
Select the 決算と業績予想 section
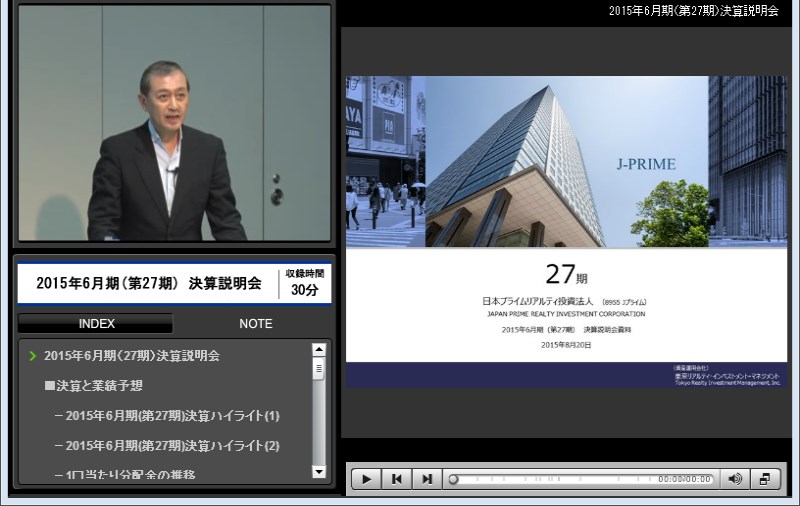click(x=94, y=386)
